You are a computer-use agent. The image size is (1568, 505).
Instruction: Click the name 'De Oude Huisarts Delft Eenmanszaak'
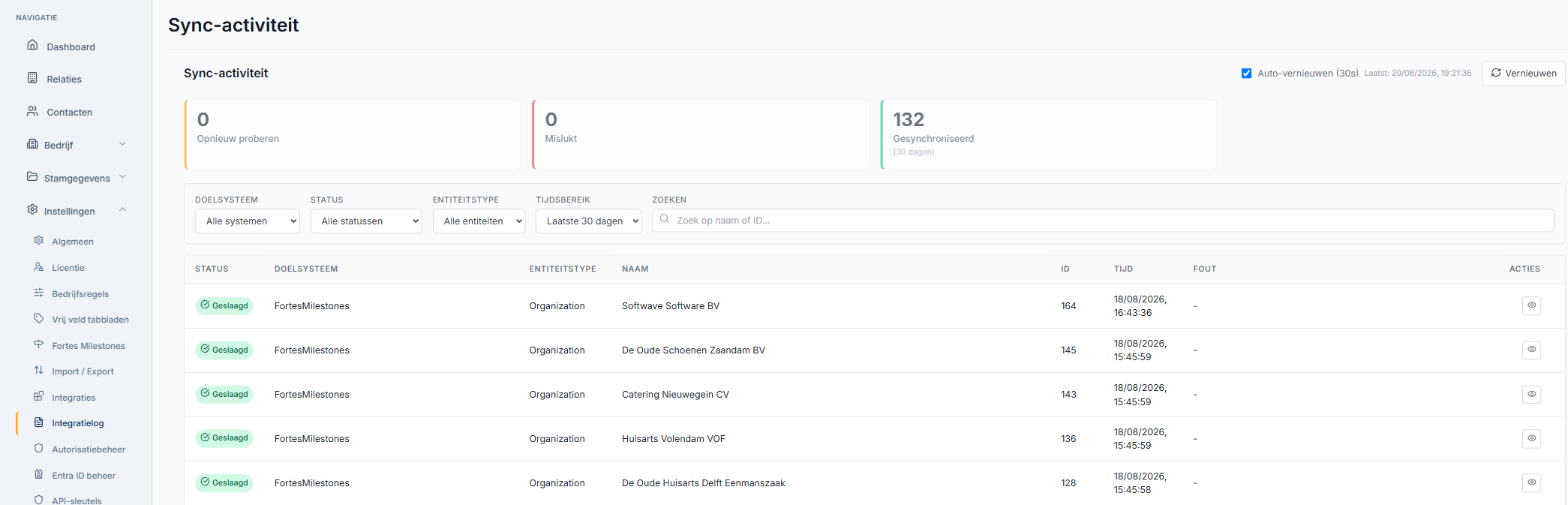704,482
